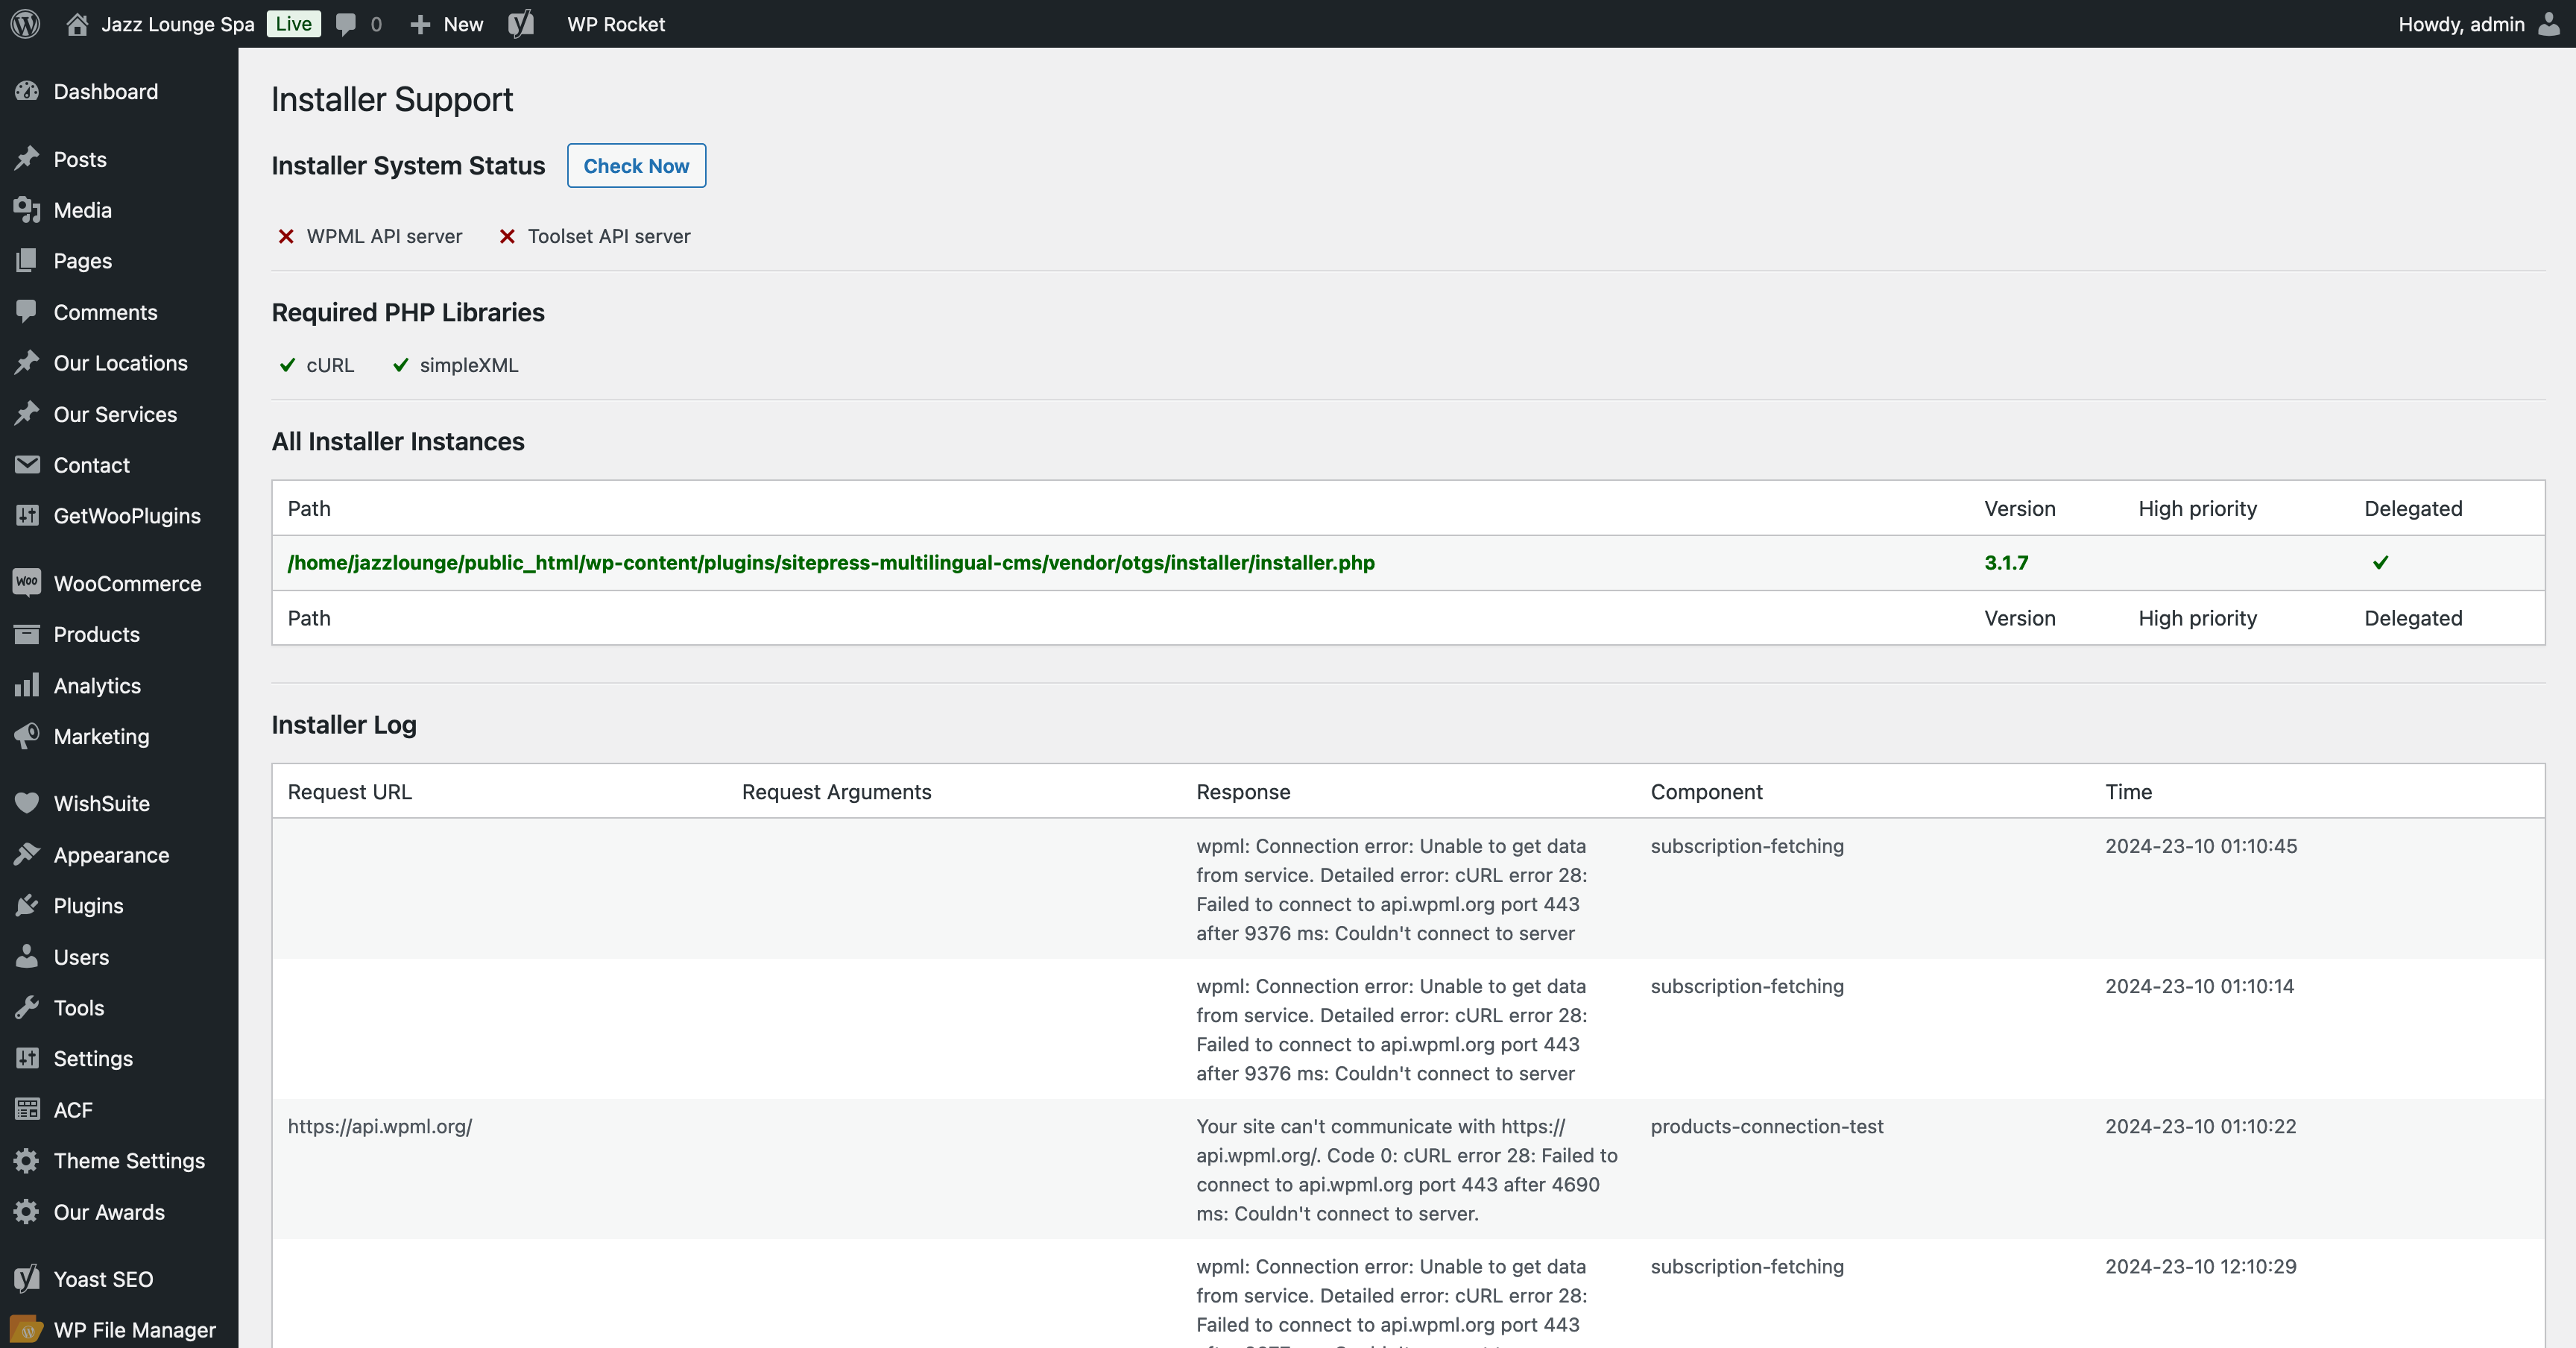The width and height of the screenshot is (2576, 1348).
Task: Click the red X beside Toolset API server
Action: 507,236
